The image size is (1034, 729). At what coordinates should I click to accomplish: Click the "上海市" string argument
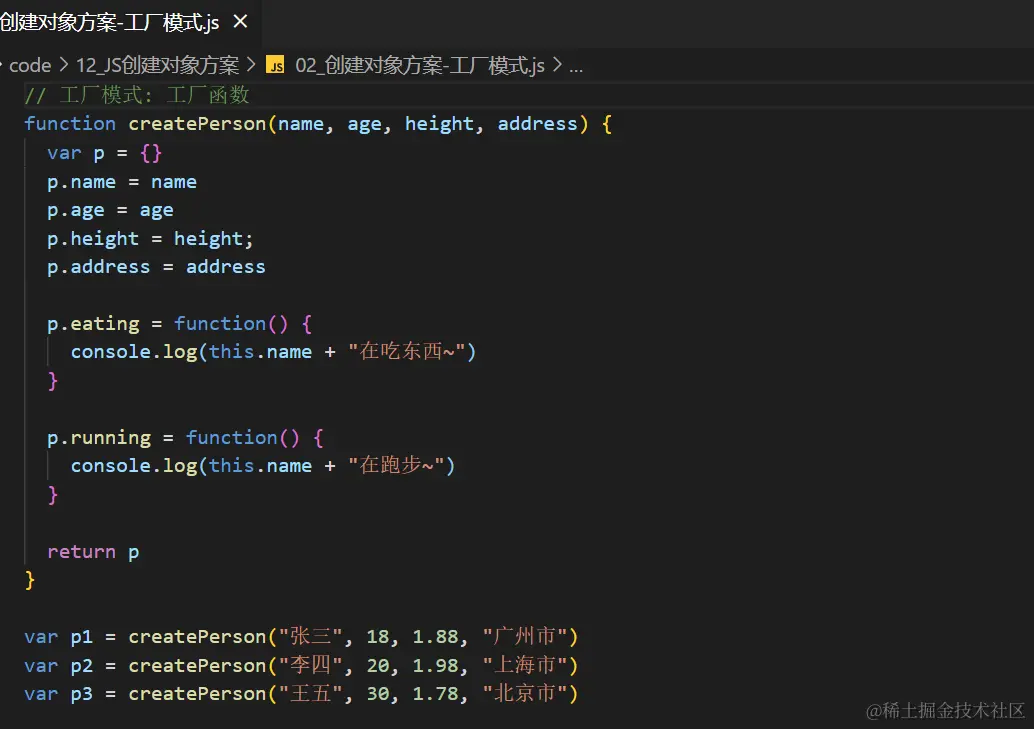pyautogui.click(x=525, y=666)
